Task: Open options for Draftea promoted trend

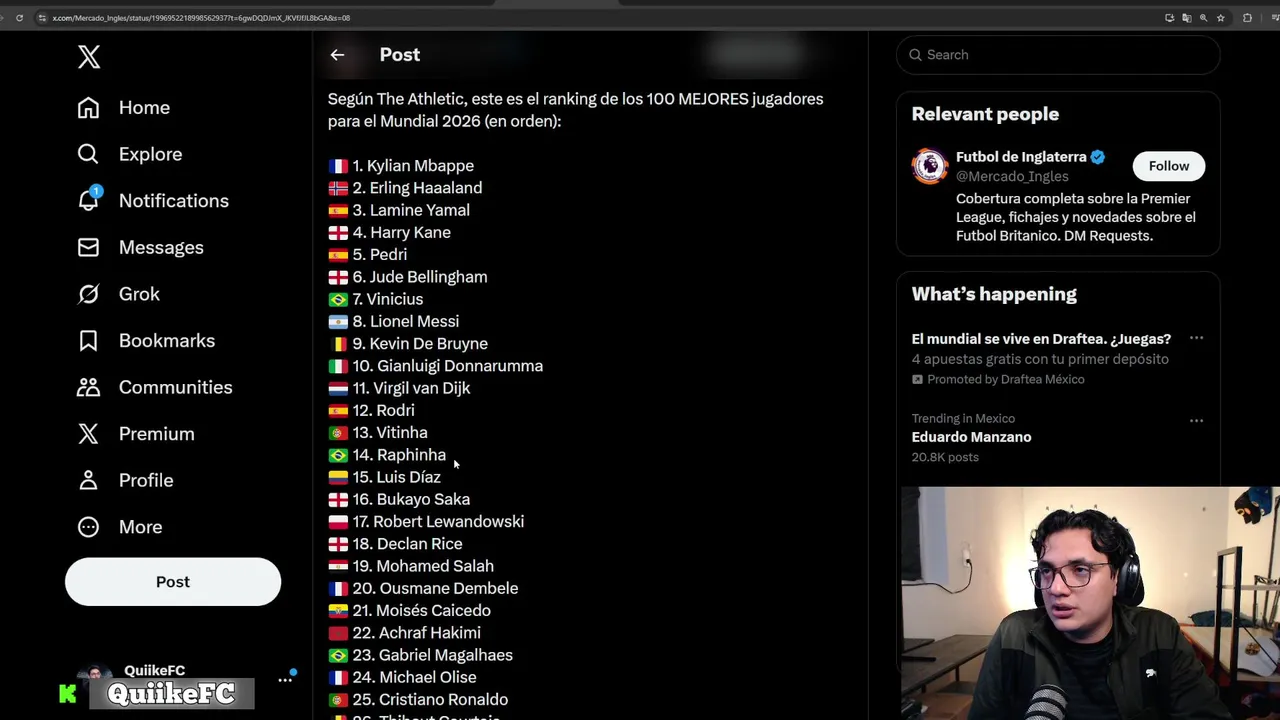Action: pyautogui.click(x=1196, y=338)
